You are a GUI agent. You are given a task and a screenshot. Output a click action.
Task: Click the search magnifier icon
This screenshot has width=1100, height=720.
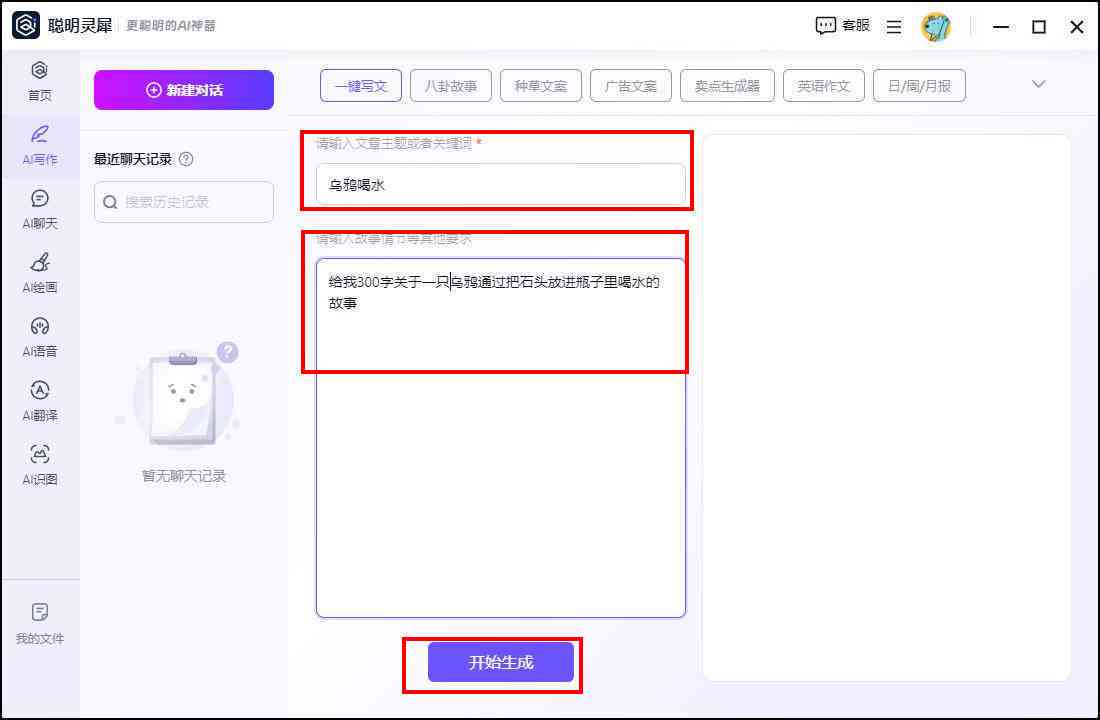click(x=110, y=202)
